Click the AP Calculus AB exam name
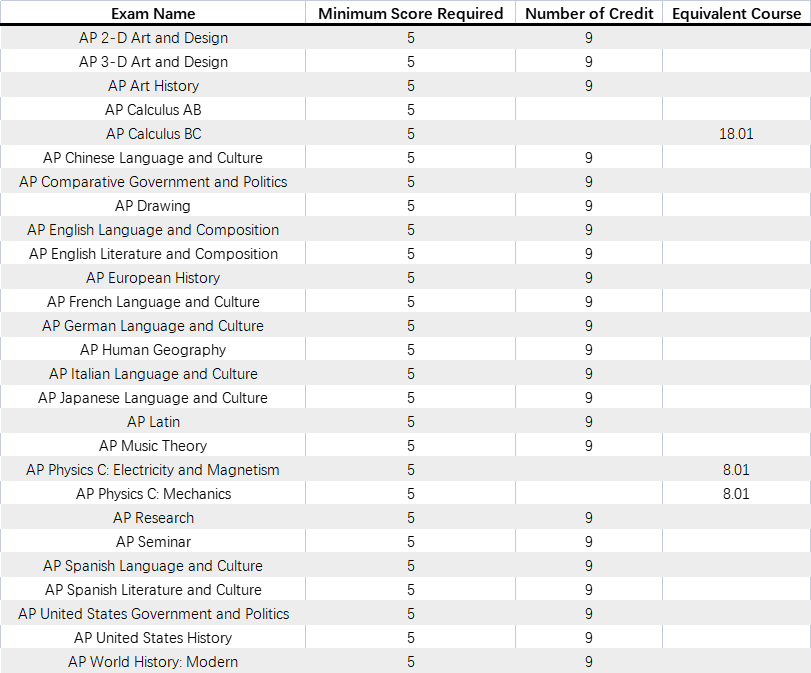Image resolution: width=811 pixels, height=673 pixels. (153, 110)
